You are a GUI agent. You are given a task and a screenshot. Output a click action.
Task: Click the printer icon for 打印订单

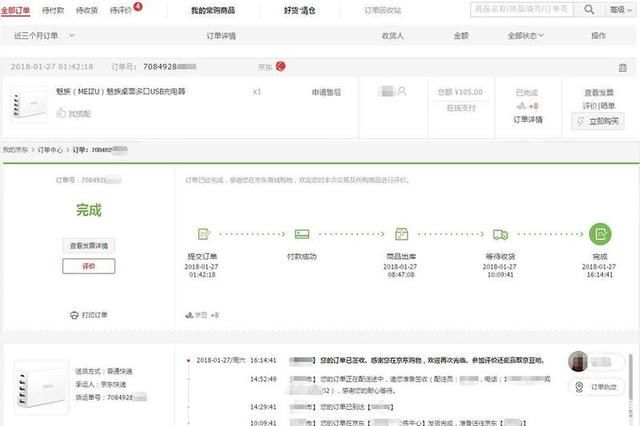click(74, 314)
